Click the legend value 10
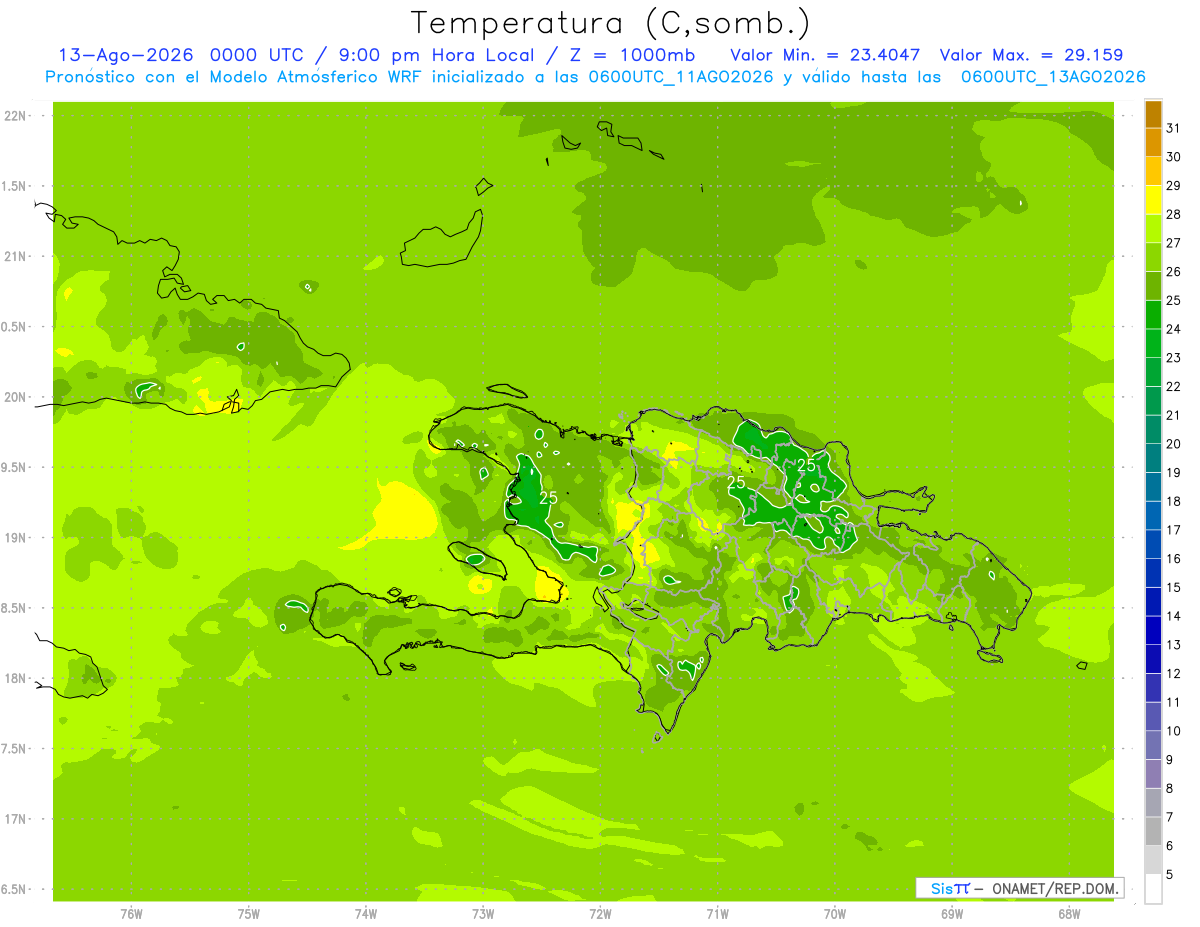Viewport: 1200px width, 927px height. 1174,731
